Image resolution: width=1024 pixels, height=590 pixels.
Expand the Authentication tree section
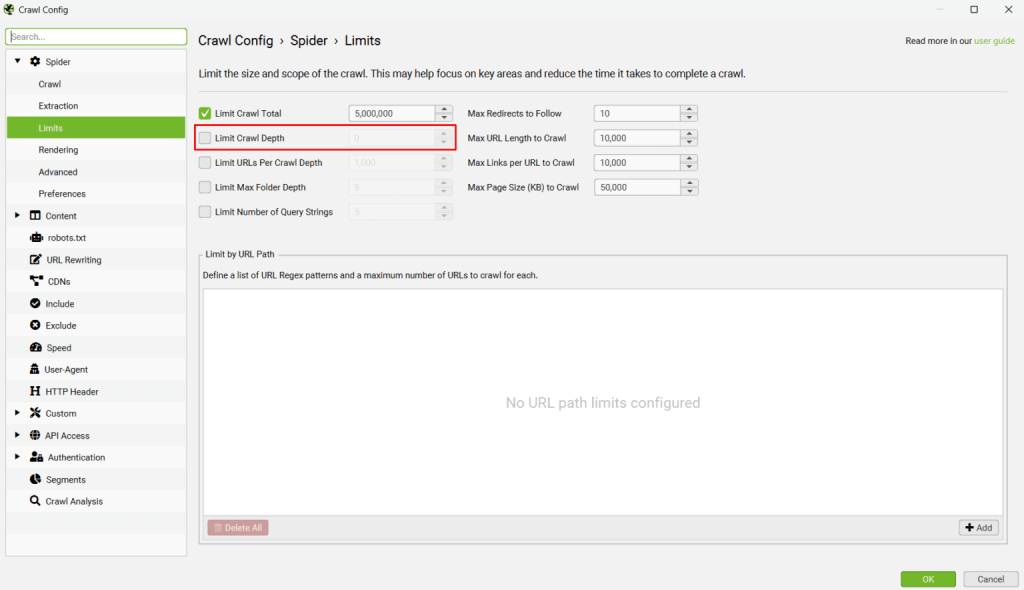point(18,457)
